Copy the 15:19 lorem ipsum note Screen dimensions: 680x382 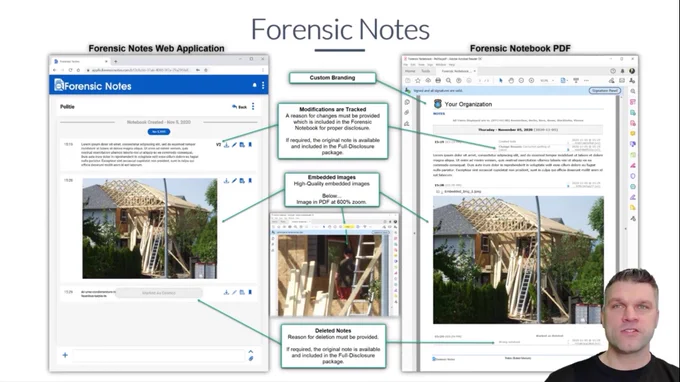click(242, 145)
